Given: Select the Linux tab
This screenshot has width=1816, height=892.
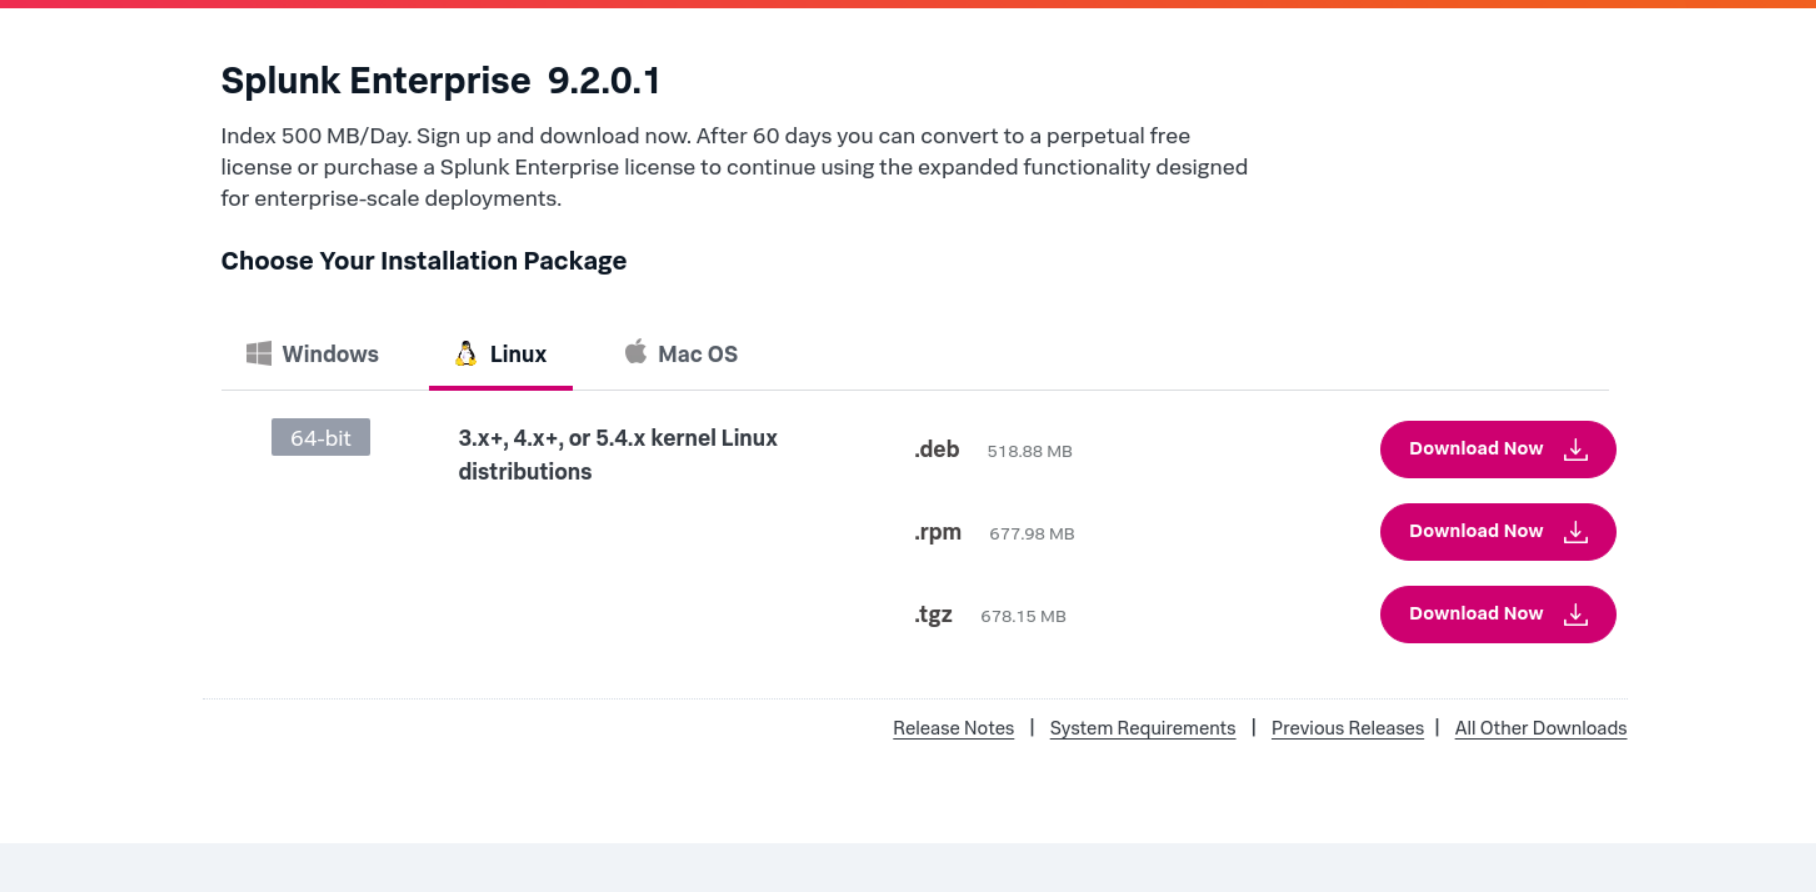Looking at the screenshot, I should click(501, 354).
